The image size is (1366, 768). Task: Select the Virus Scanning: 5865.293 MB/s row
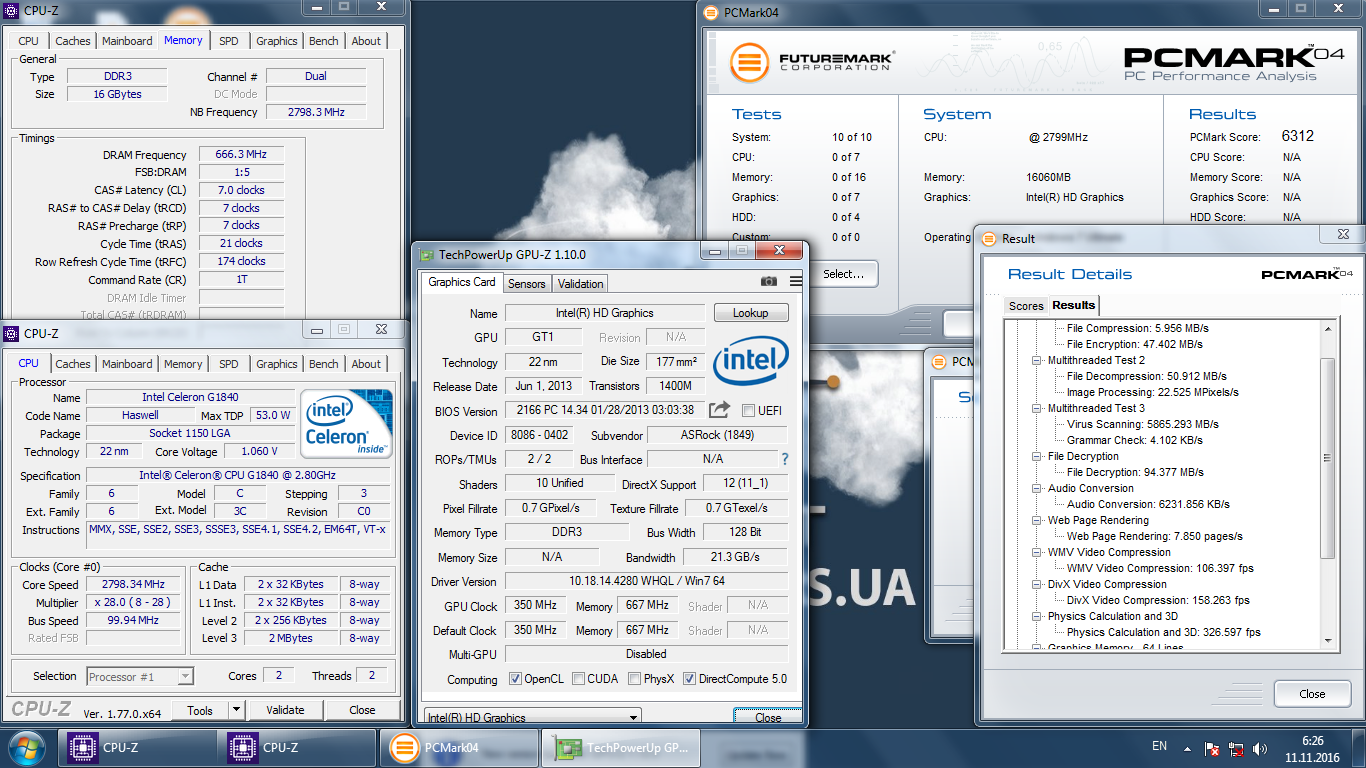point(1142,424)
